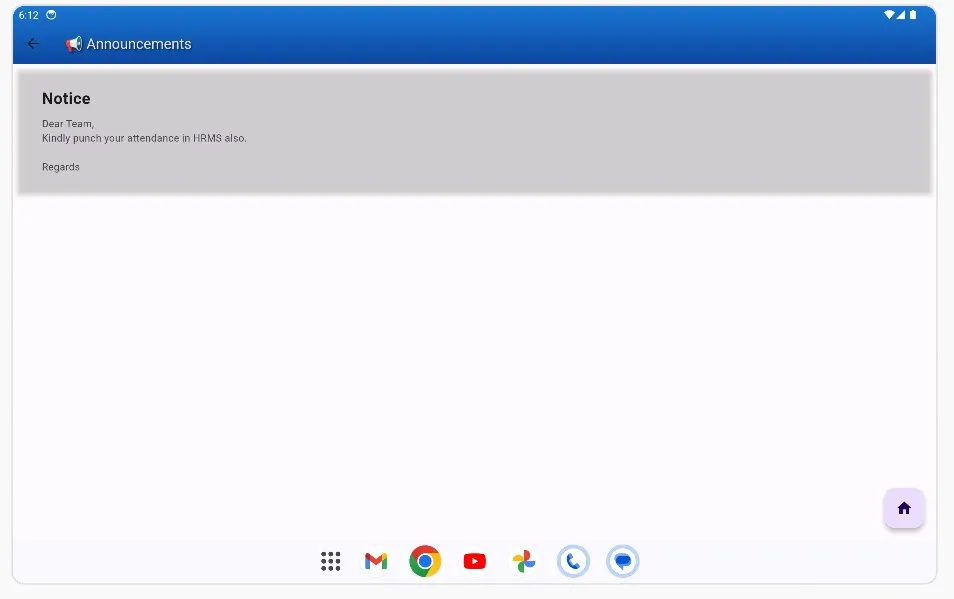Click the 'Regards' text
The image size is (954, 599).
(61, 167)
